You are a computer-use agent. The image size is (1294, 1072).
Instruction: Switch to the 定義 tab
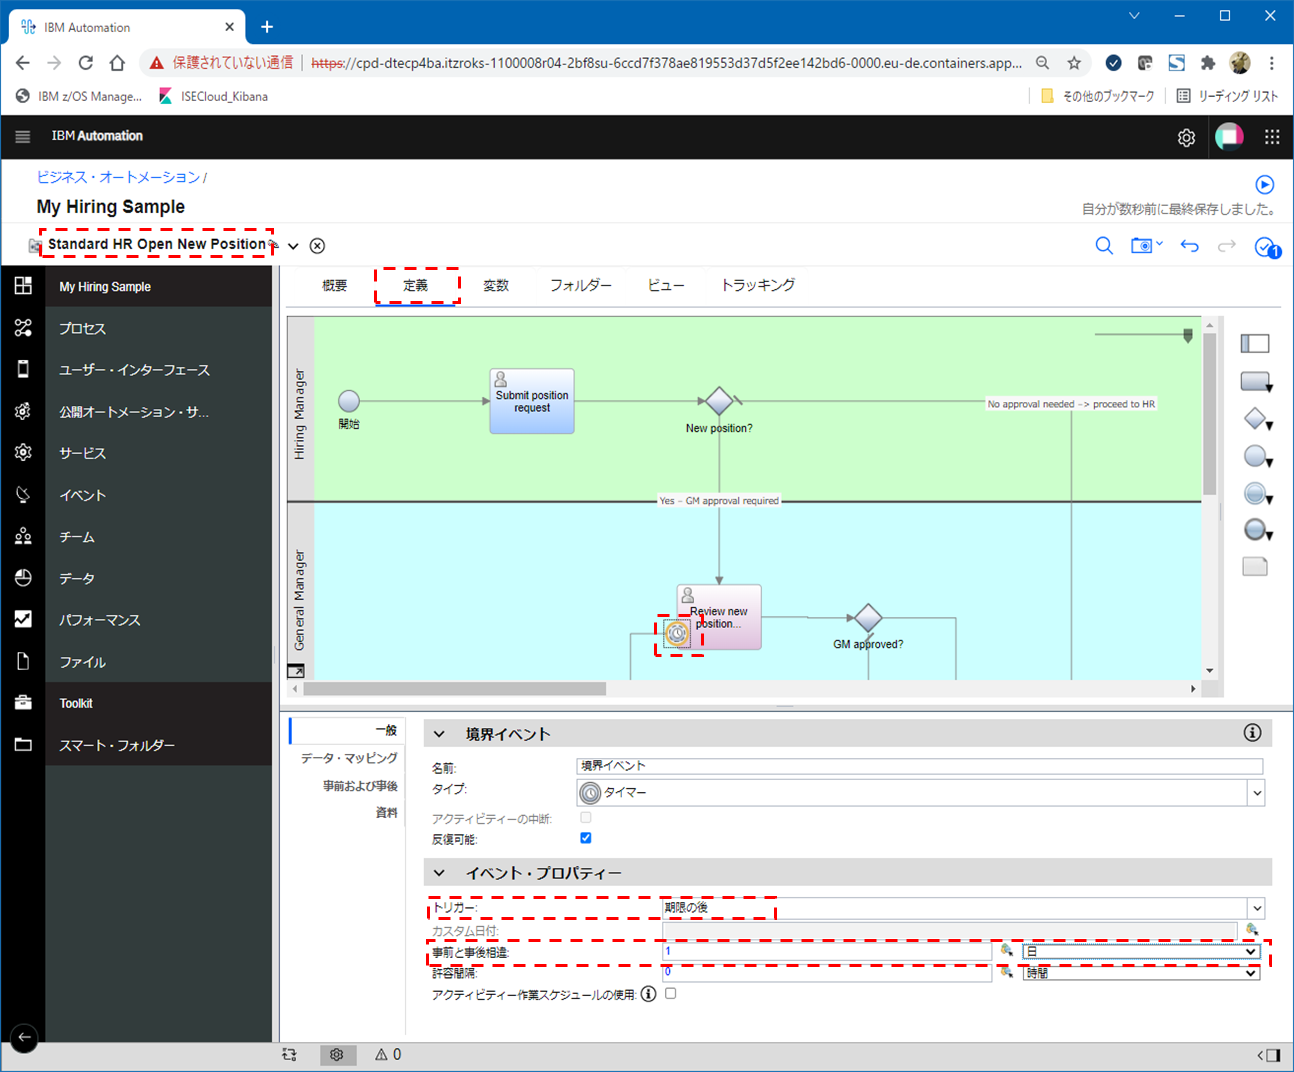coord(416,286)
